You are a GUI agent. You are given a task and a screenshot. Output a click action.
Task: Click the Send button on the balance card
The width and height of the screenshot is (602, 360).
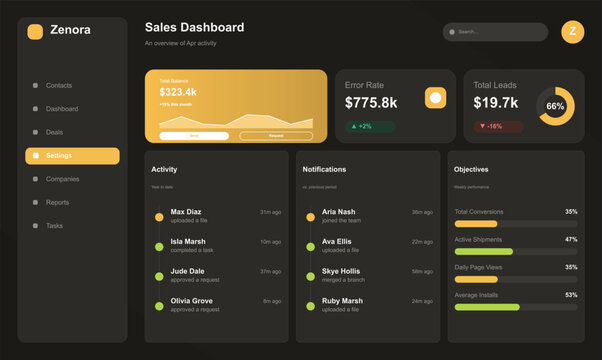pyautogui.click(x=194, y=136)
